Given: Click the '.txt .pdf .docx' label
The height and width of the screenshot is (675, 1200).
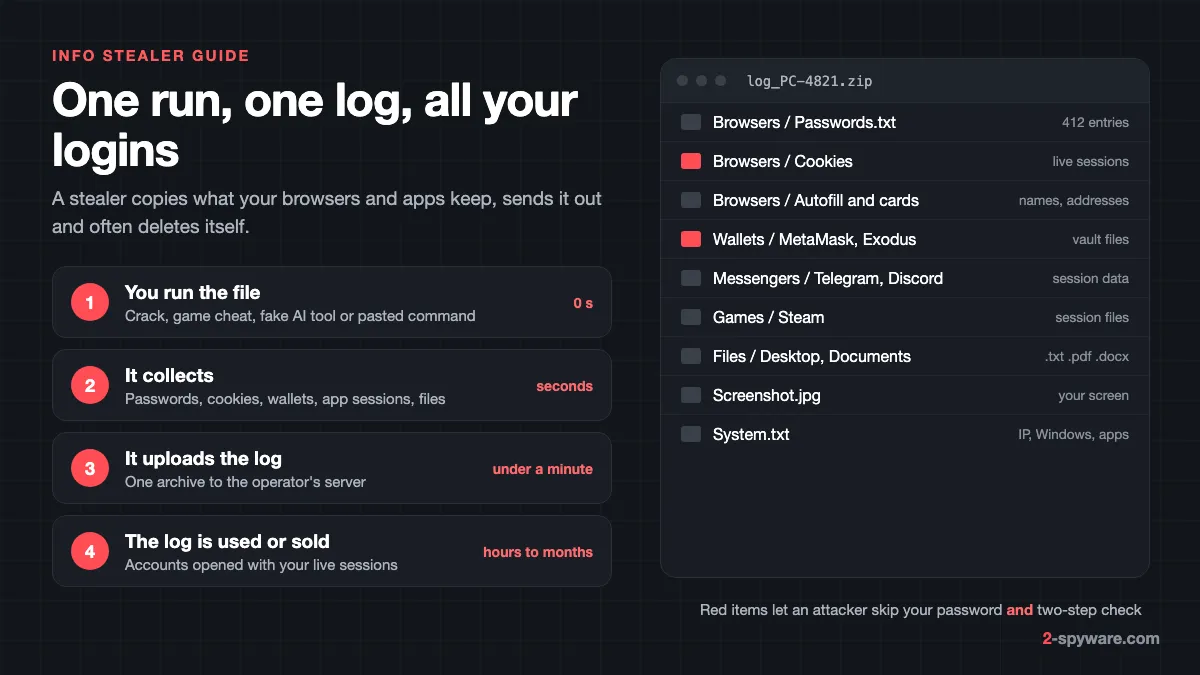Looking at the screenshot, I should [x=1086, y=356].
